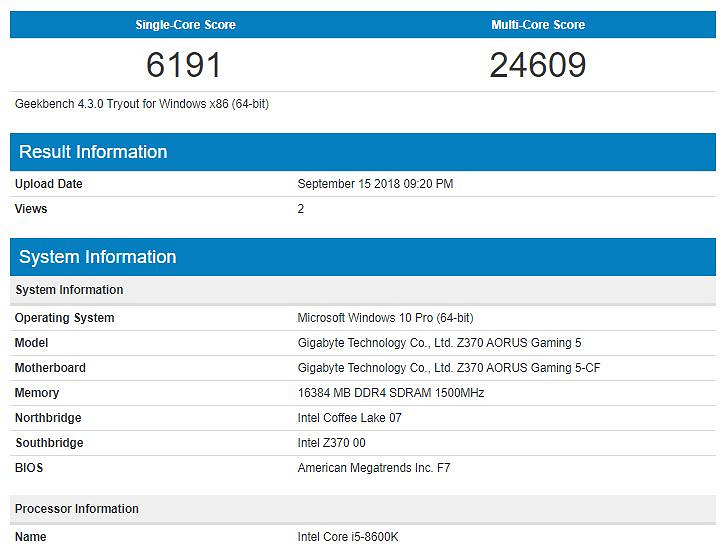Select American Megatrends Inc. F7 value
The height and width of the screenshot is (547, 723).
(x=374, y=468)
